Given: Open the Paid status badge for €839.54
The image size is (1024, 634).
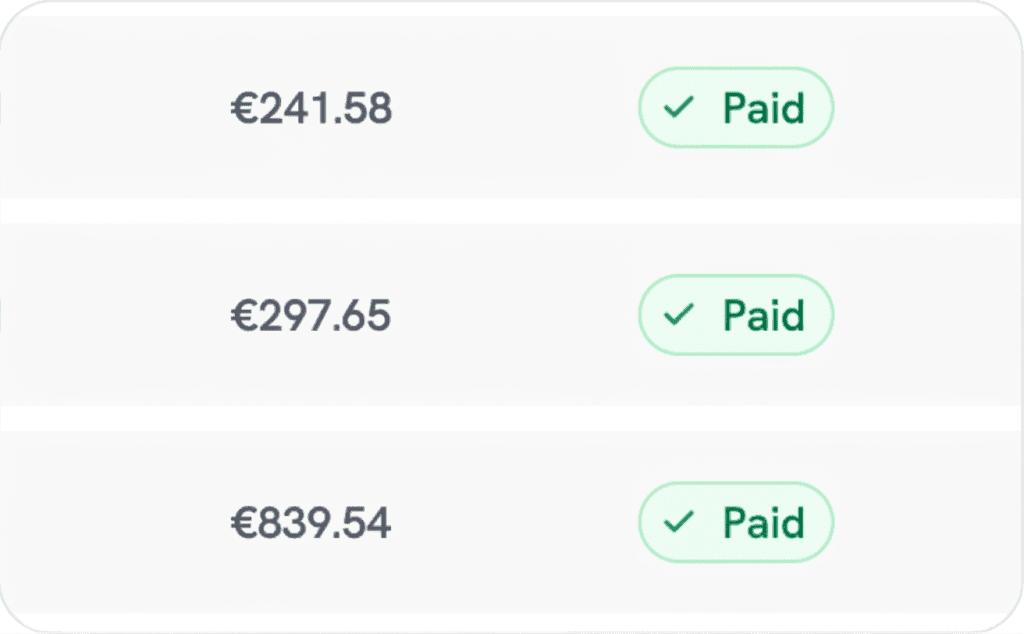Looking at the screenshot, I should point(736,522).
